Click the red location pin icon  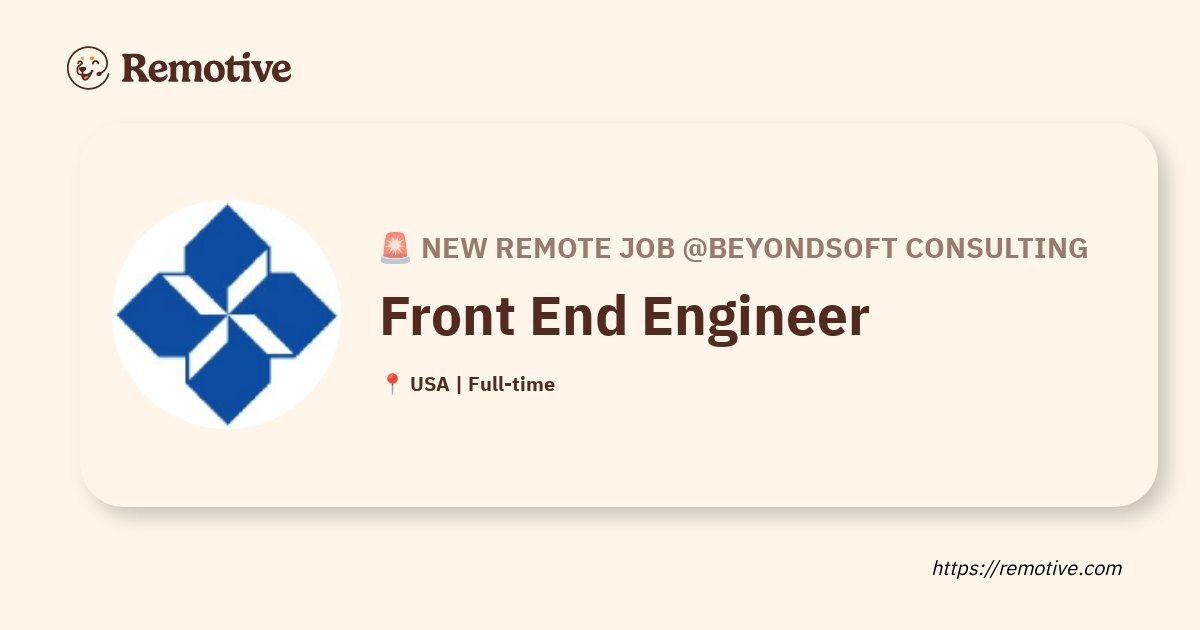[x=392, y=384]
